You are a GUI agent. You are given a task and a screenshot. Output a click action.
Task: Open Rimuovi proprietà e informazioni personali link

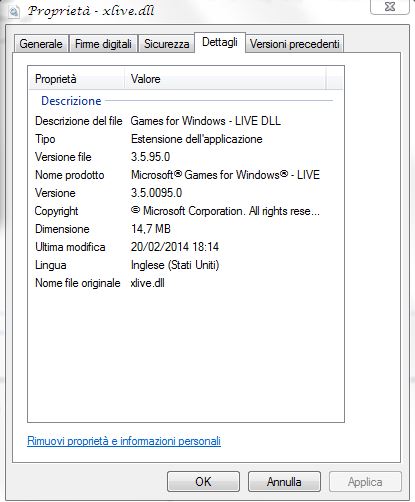tap(124, 441)
